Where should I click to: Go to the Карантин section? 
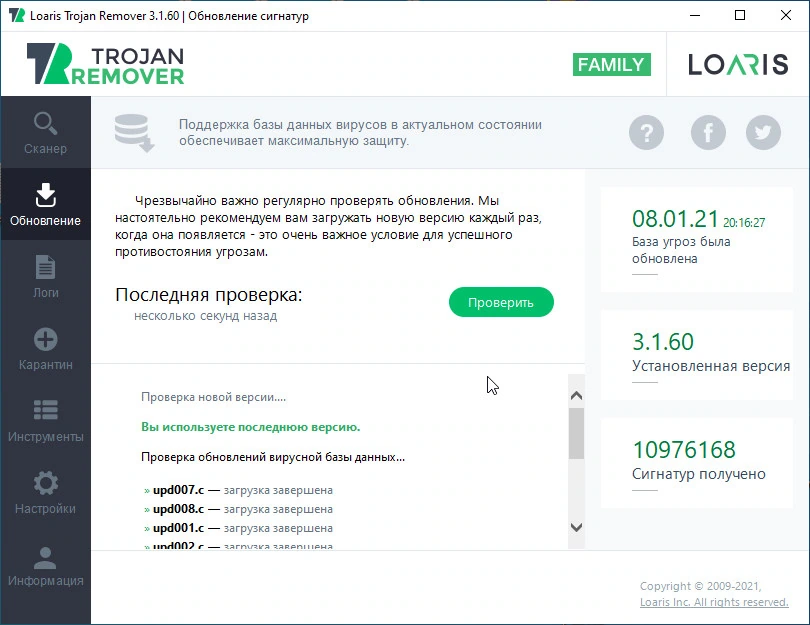(45, 349)
